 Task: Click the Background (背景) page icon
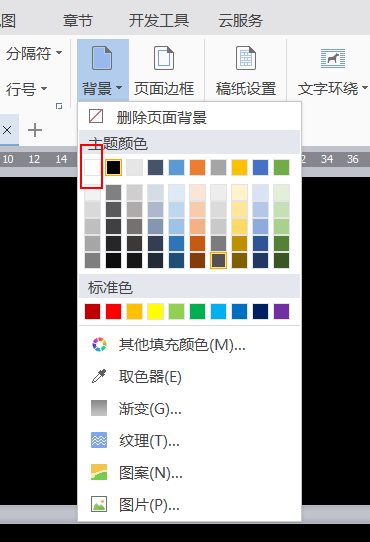point(102,58)
